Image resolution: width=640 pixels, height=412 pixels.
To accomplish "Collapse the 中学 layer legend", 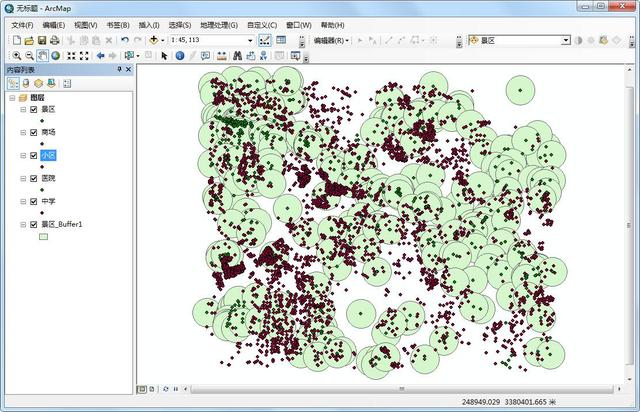I will pos(23,202).
